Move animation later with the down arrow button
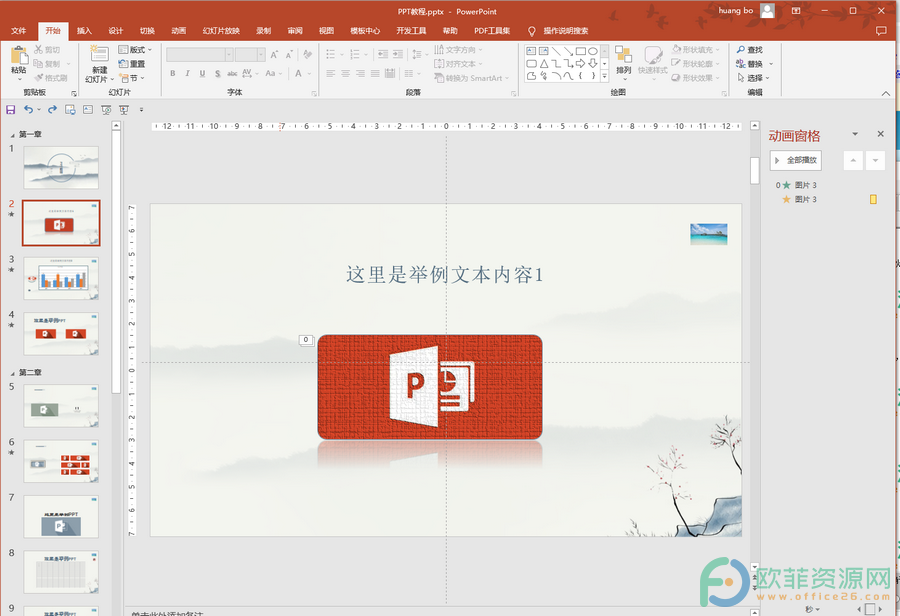This screenshot has width=900, height=616. pos(875,160)
